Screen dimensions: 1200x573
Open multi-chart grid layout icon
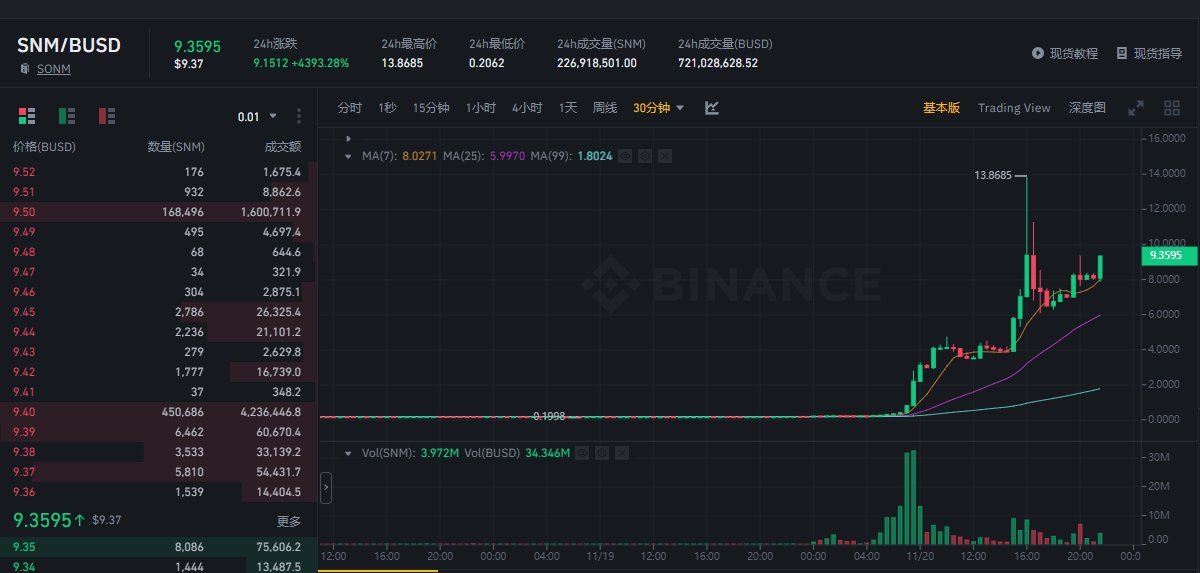[x=1172, y=108]
